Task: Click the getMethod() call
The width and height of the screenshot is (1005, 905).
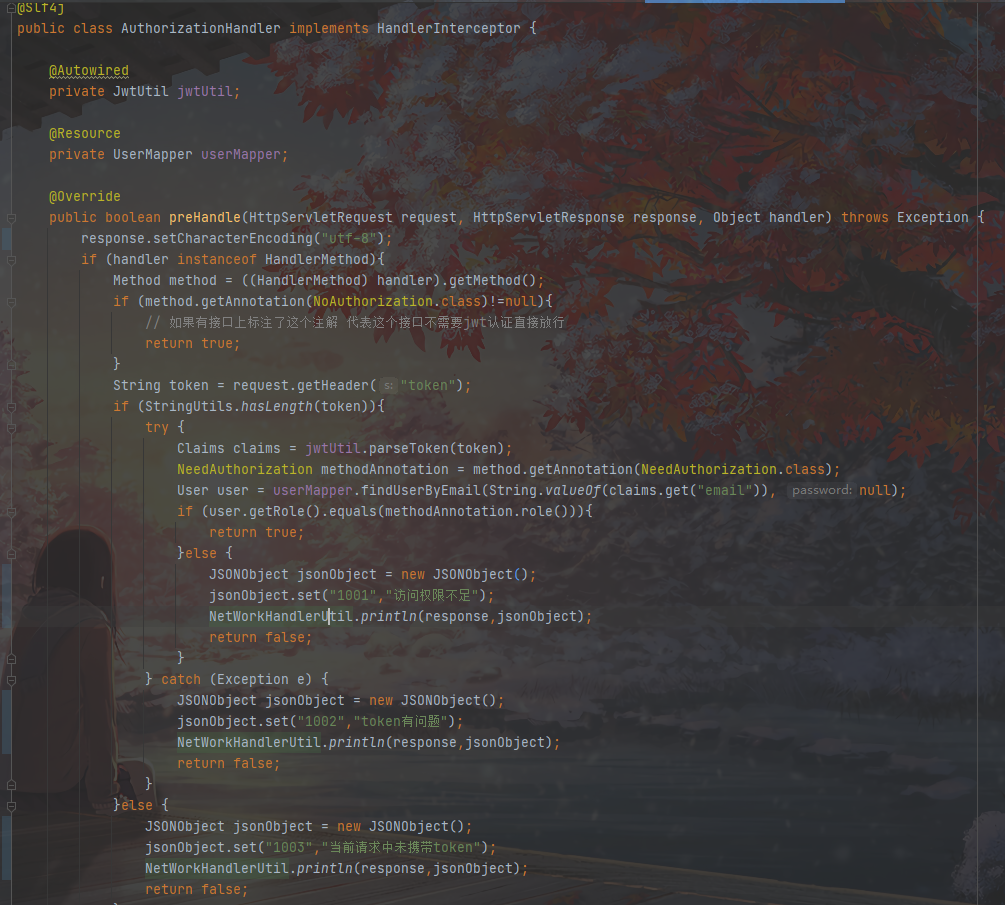Action: click(x=492, y=281)
